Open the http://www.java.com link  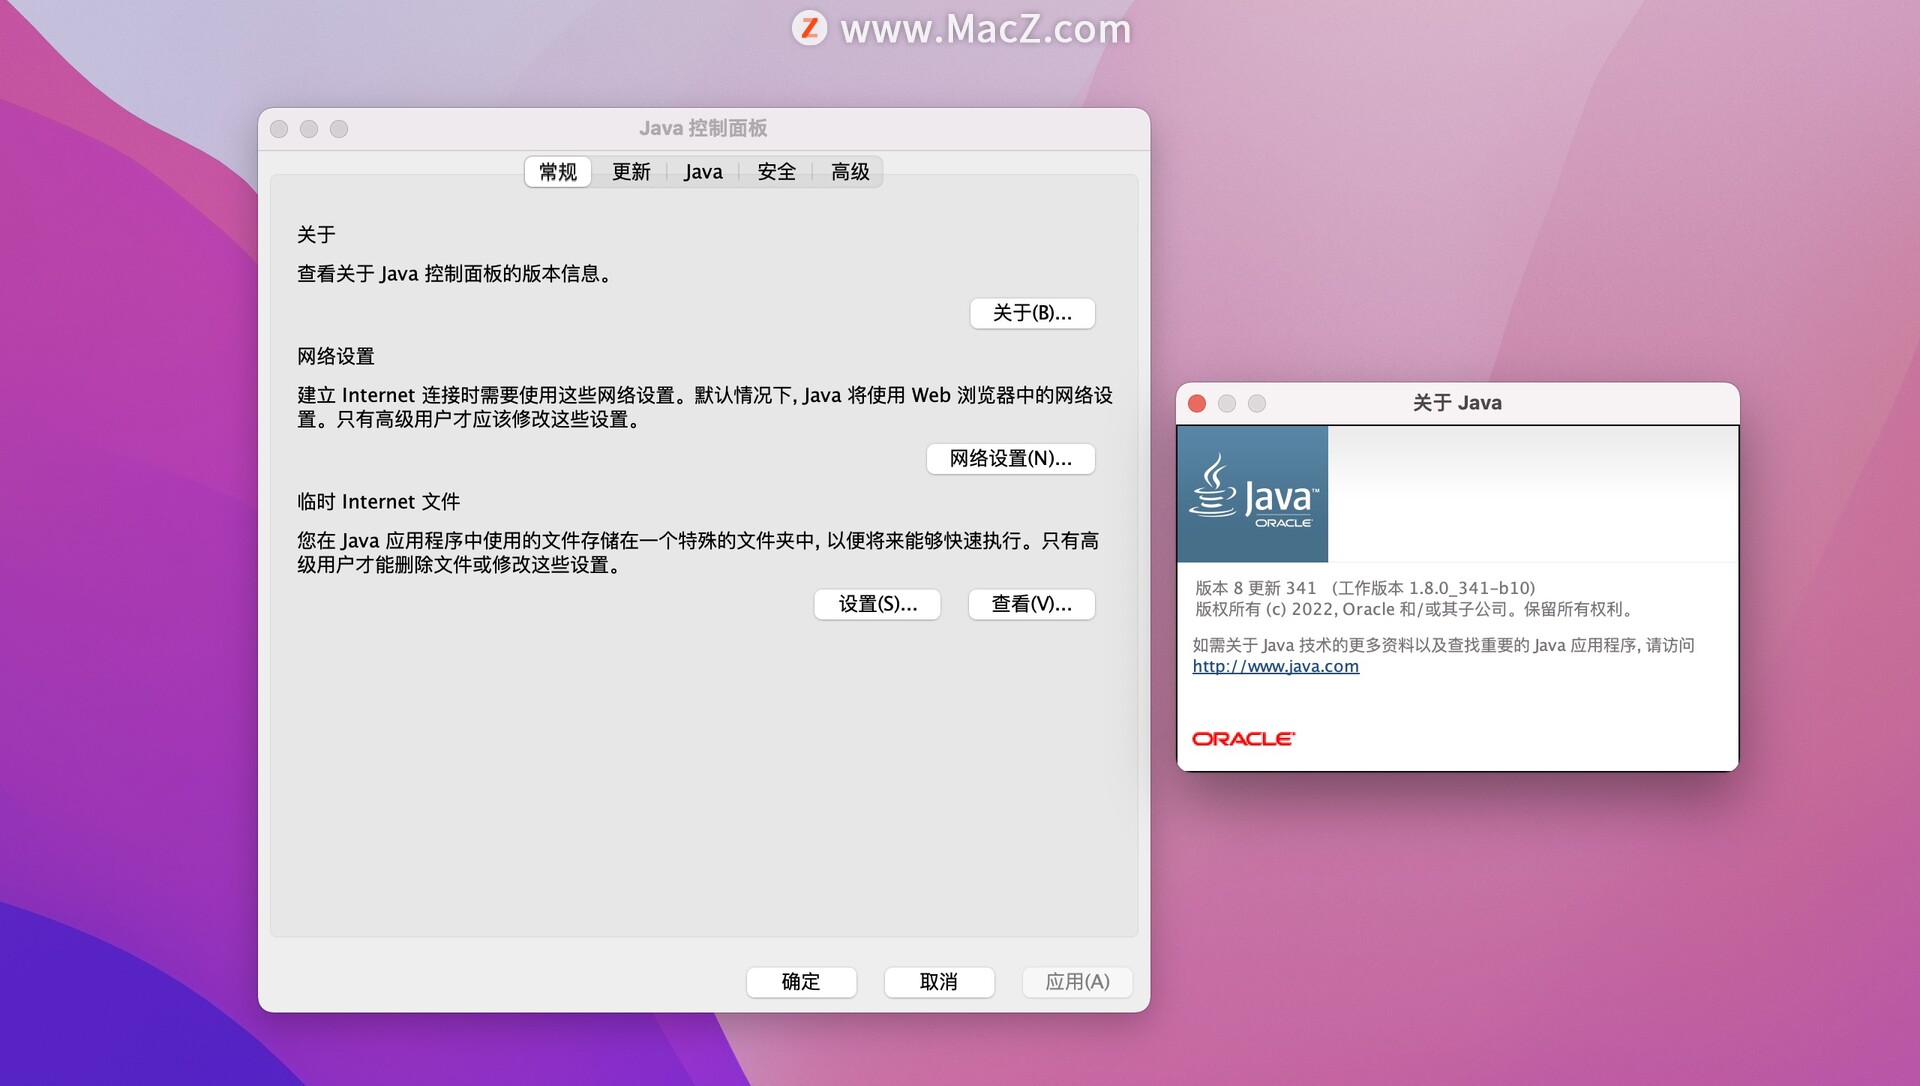coord(1275,666)
